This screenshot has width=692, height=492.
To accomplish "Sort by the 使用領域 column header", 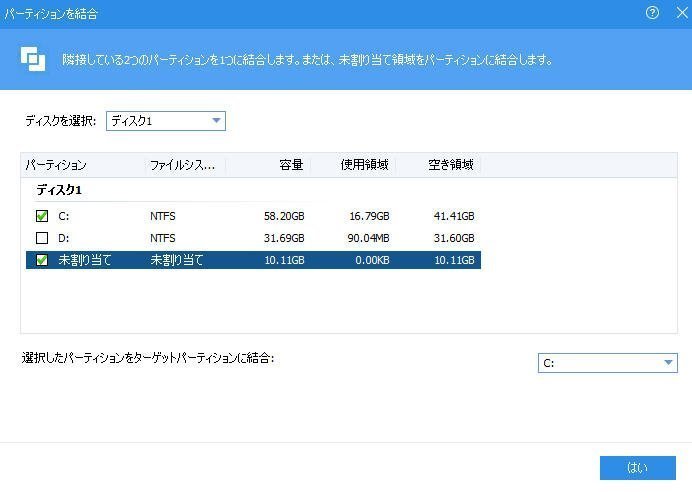I will pyautogui.click(x=365, y=165).
